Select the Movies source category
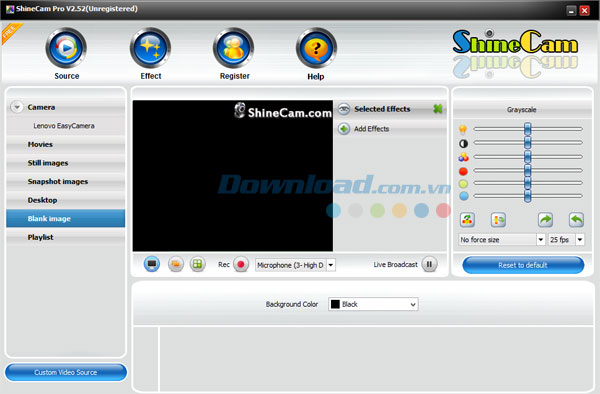 [66, 144]
